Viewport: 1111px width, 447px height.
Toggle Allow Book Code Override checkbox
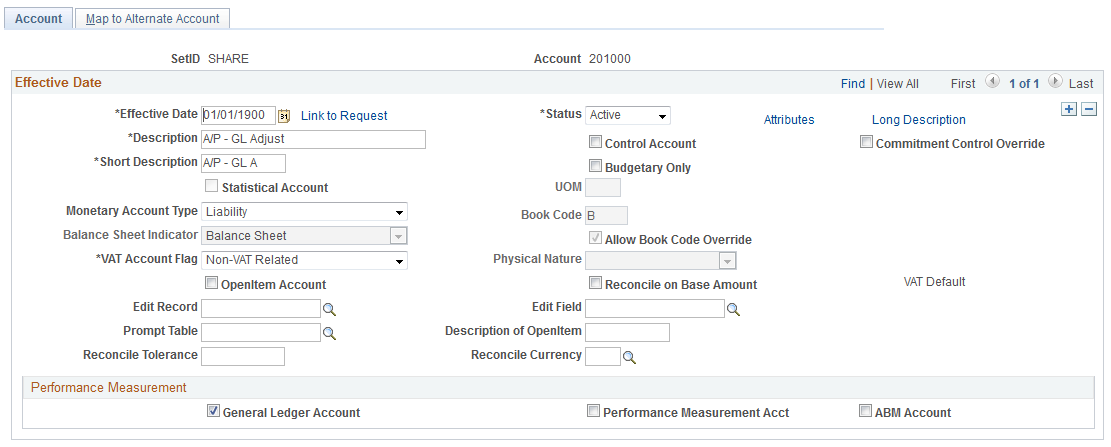click(x=595, y=238)
